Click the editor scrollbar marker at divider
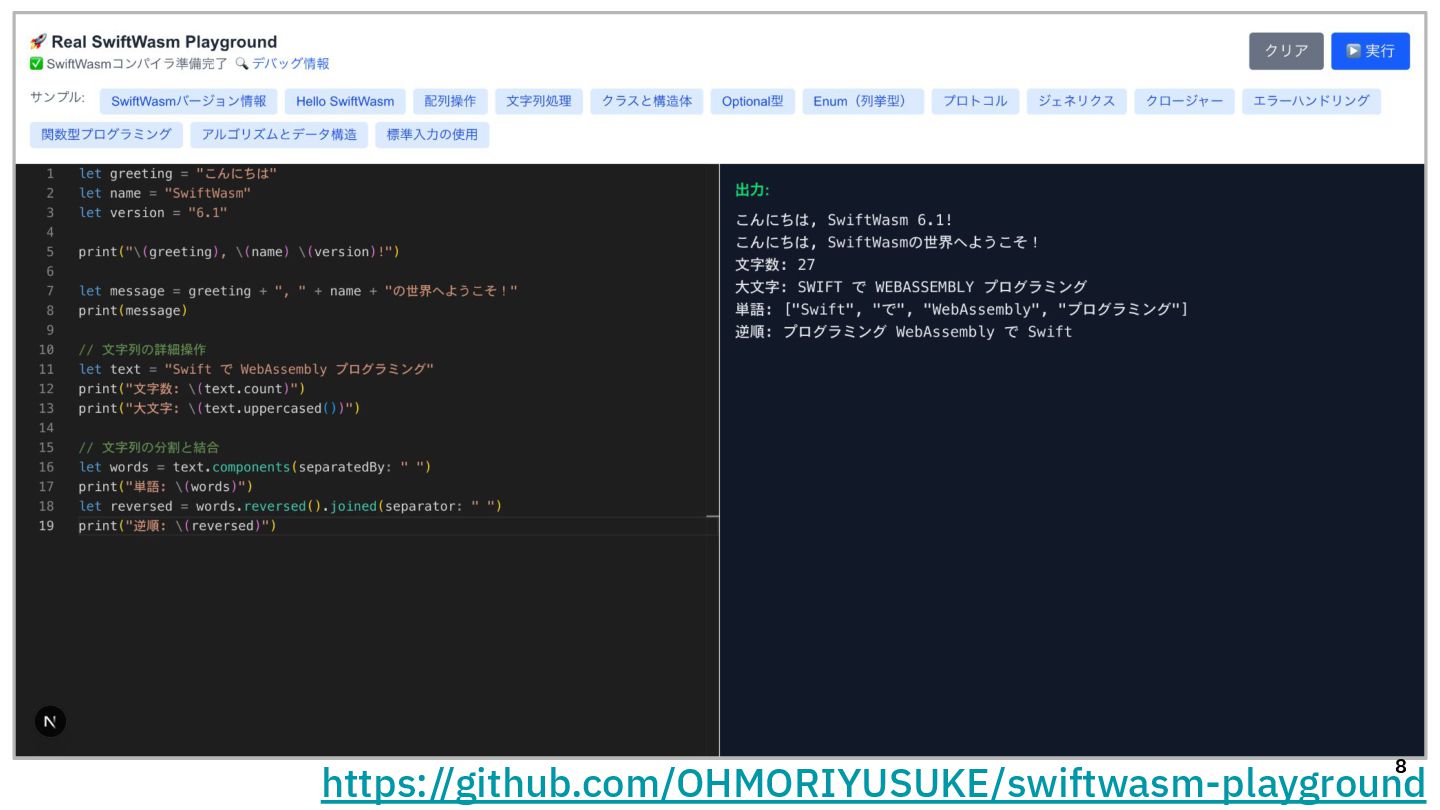This screenshot has height=810, width=1440. coord(712,516)
